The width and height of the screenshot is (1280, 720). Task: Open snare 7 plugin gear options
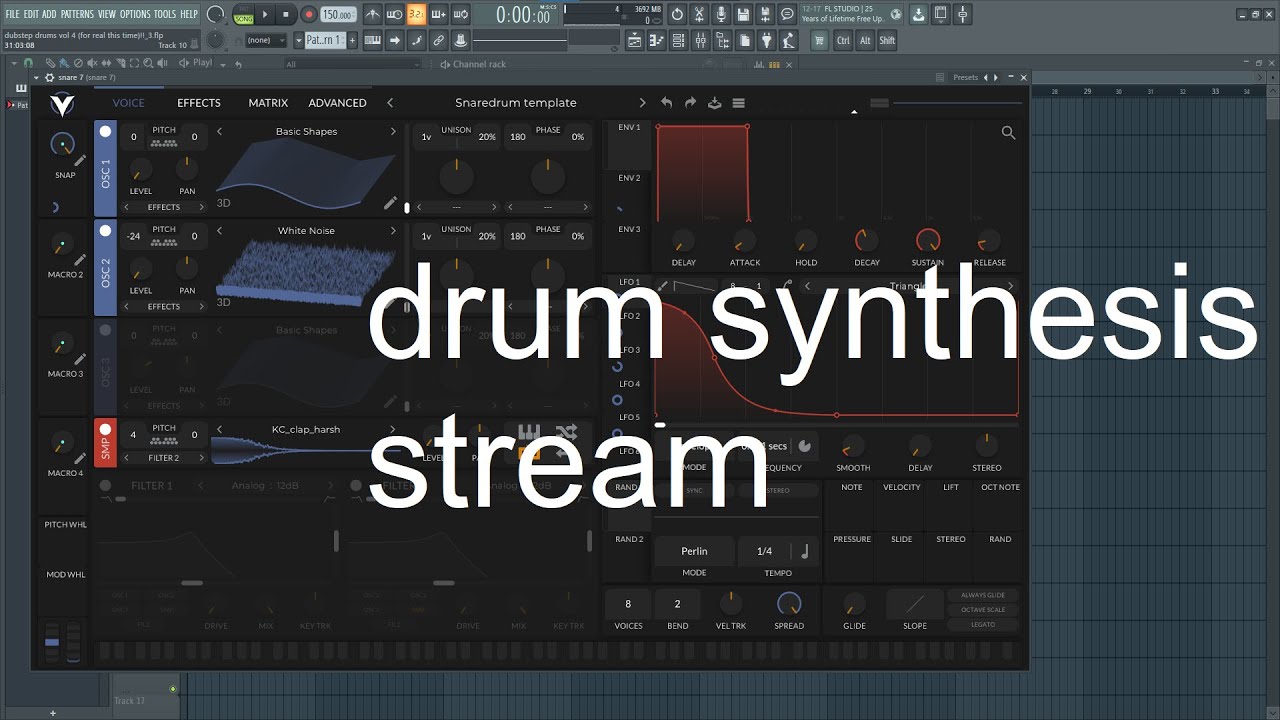point(49,77)
